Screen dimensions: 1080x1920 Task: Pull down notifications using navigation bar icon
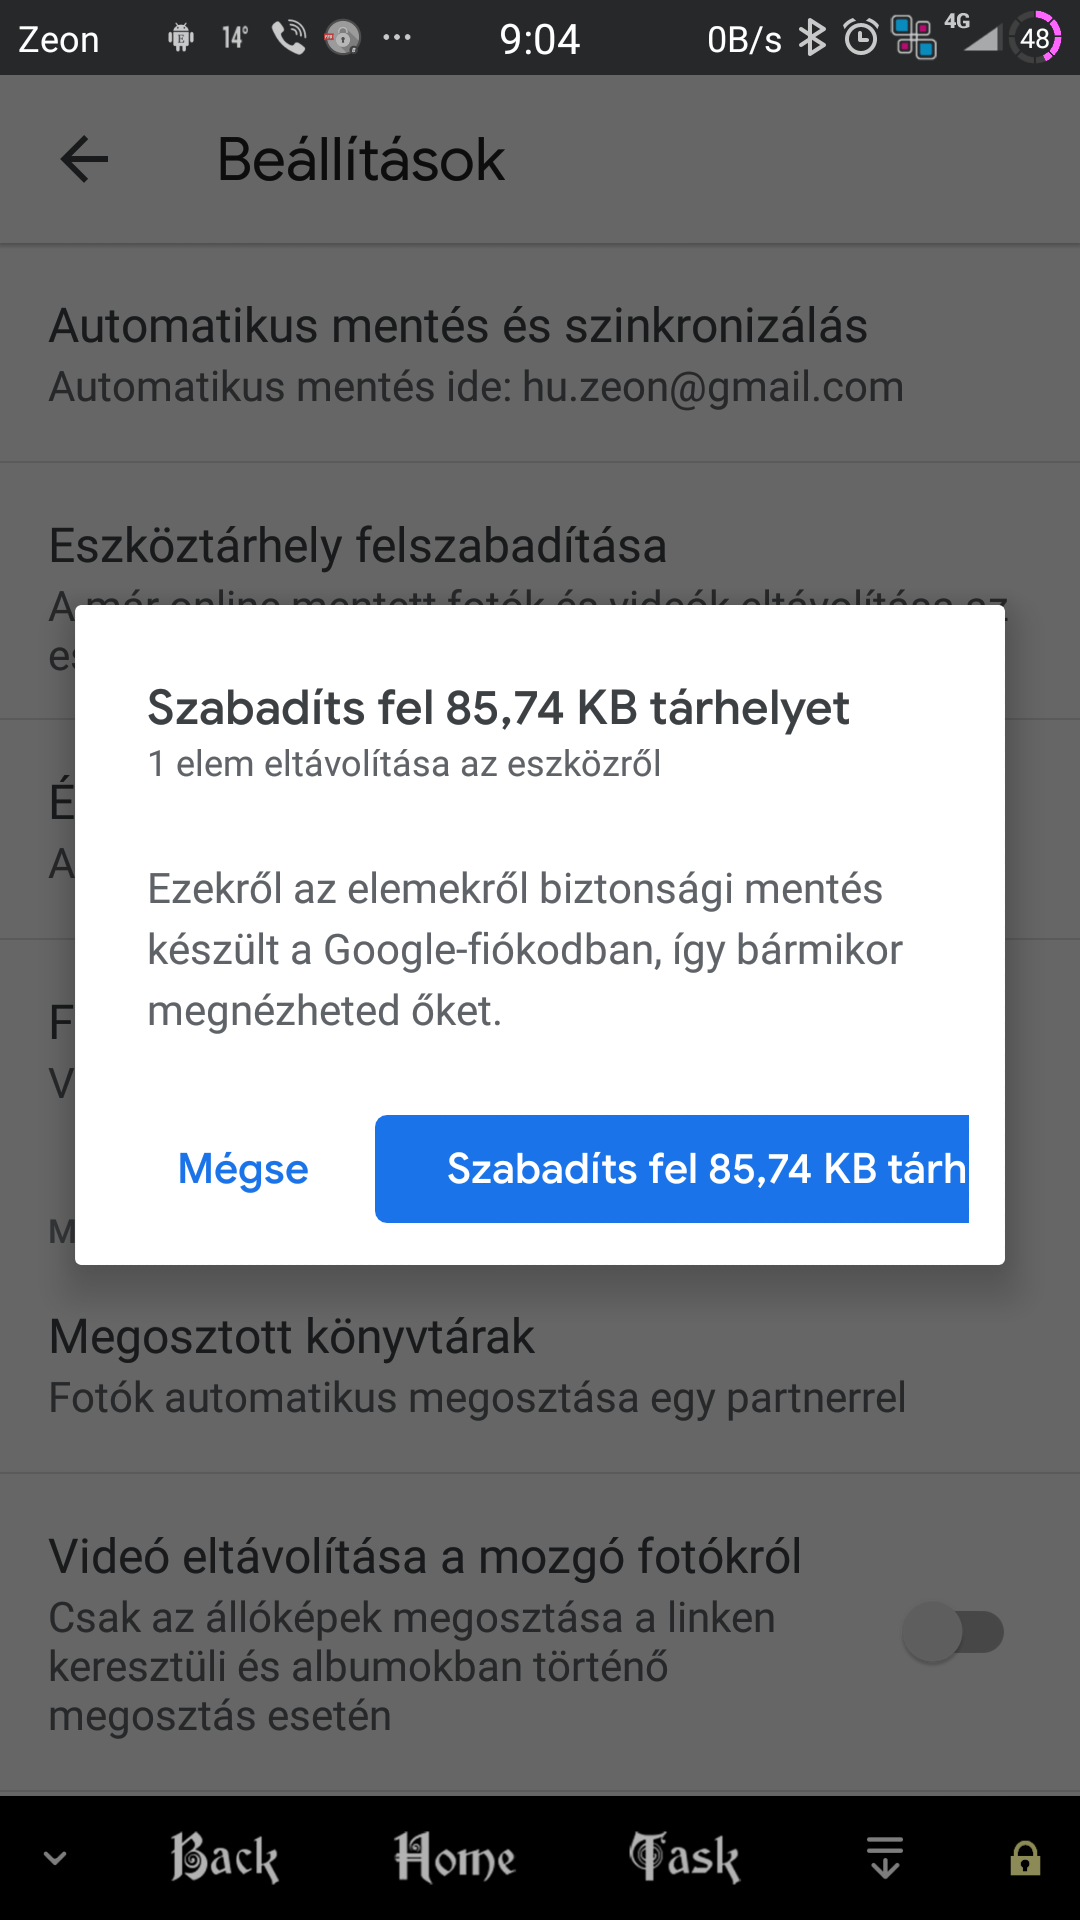(x=885, y=1859)
